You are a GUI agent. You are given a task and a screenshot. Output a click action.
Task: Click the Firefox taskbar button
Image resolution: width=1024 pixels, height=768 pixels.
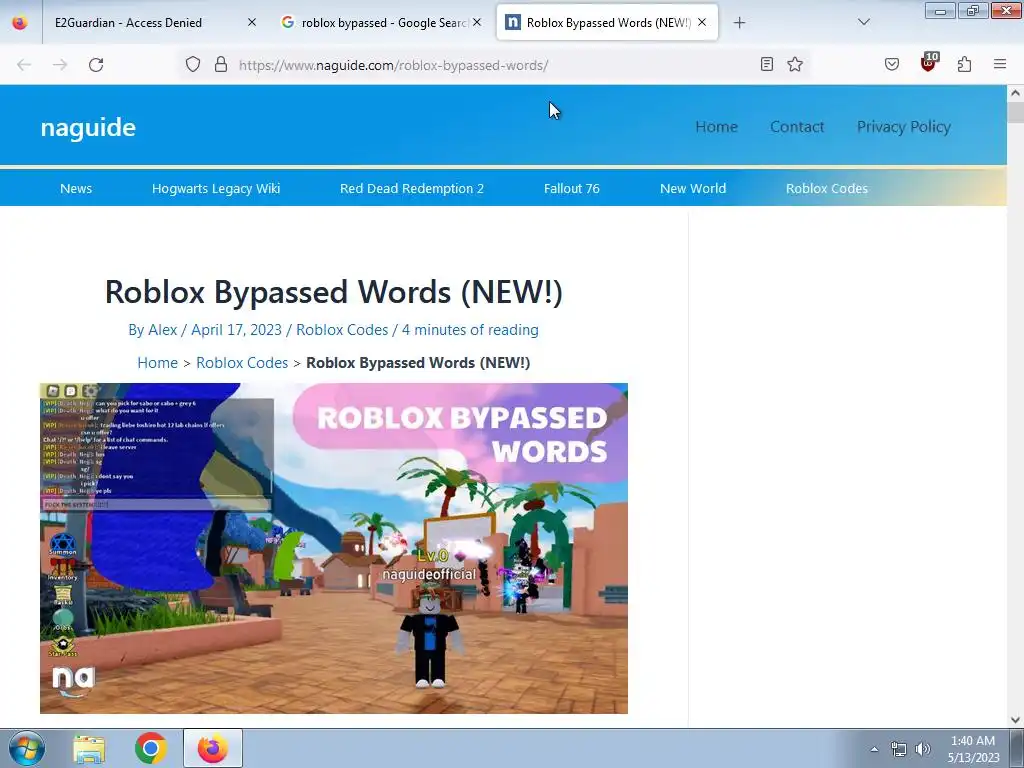(213, 748)
